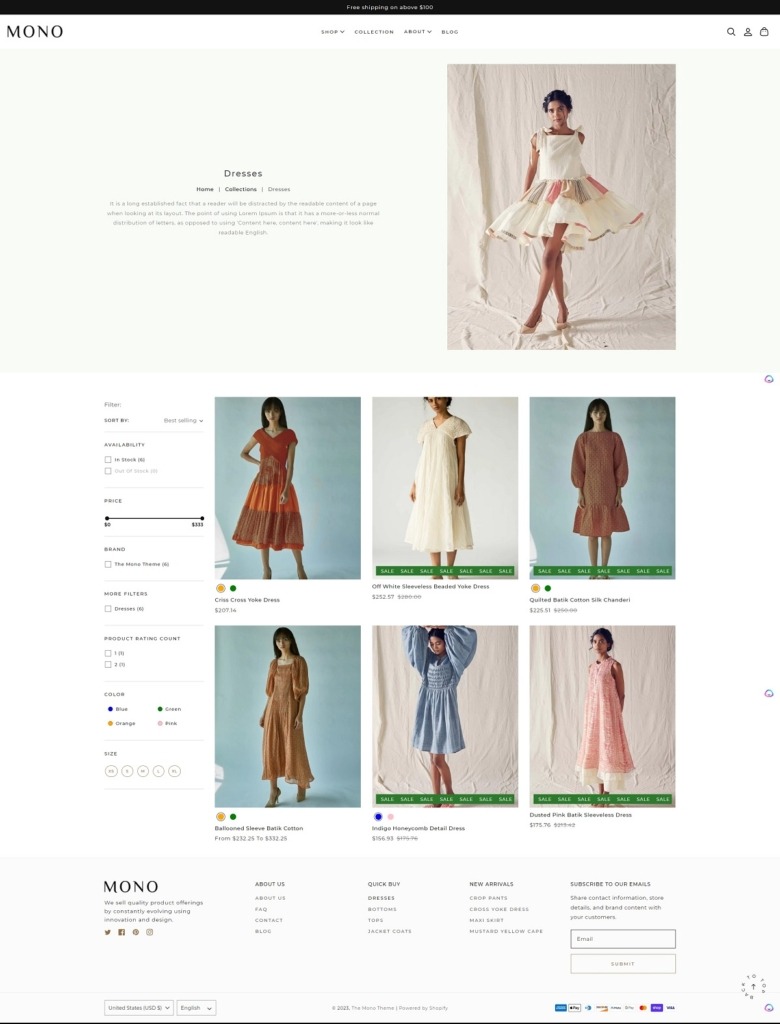Open the Instagram icon in footer

click(x=150, y=932)
